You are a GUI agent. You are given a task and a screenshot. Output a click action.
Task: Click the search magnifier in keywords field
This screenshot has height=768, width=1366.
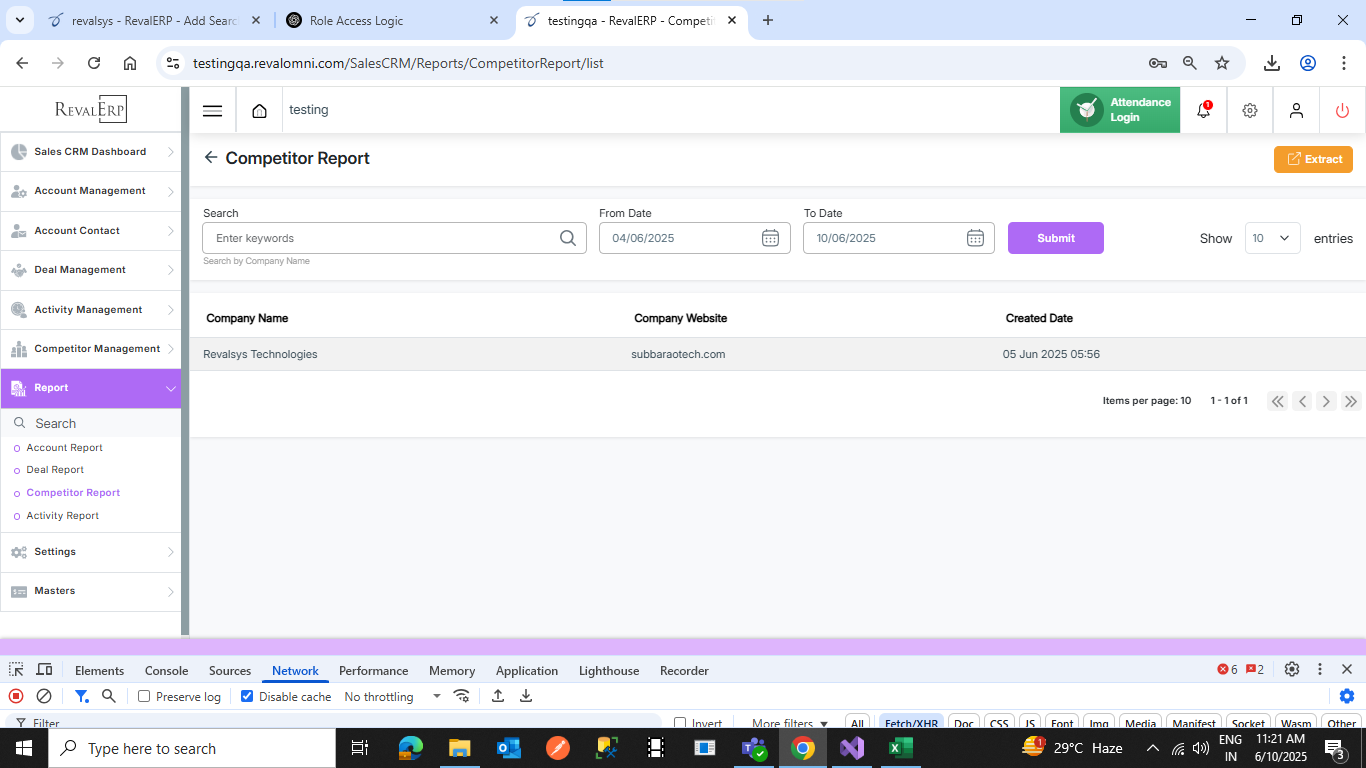pos(567,238)
